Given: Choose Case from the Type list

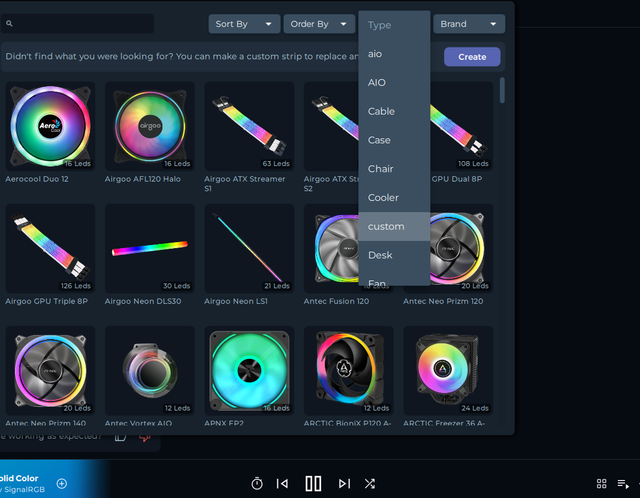Looking at the screenshot, I should coord(394,140).
